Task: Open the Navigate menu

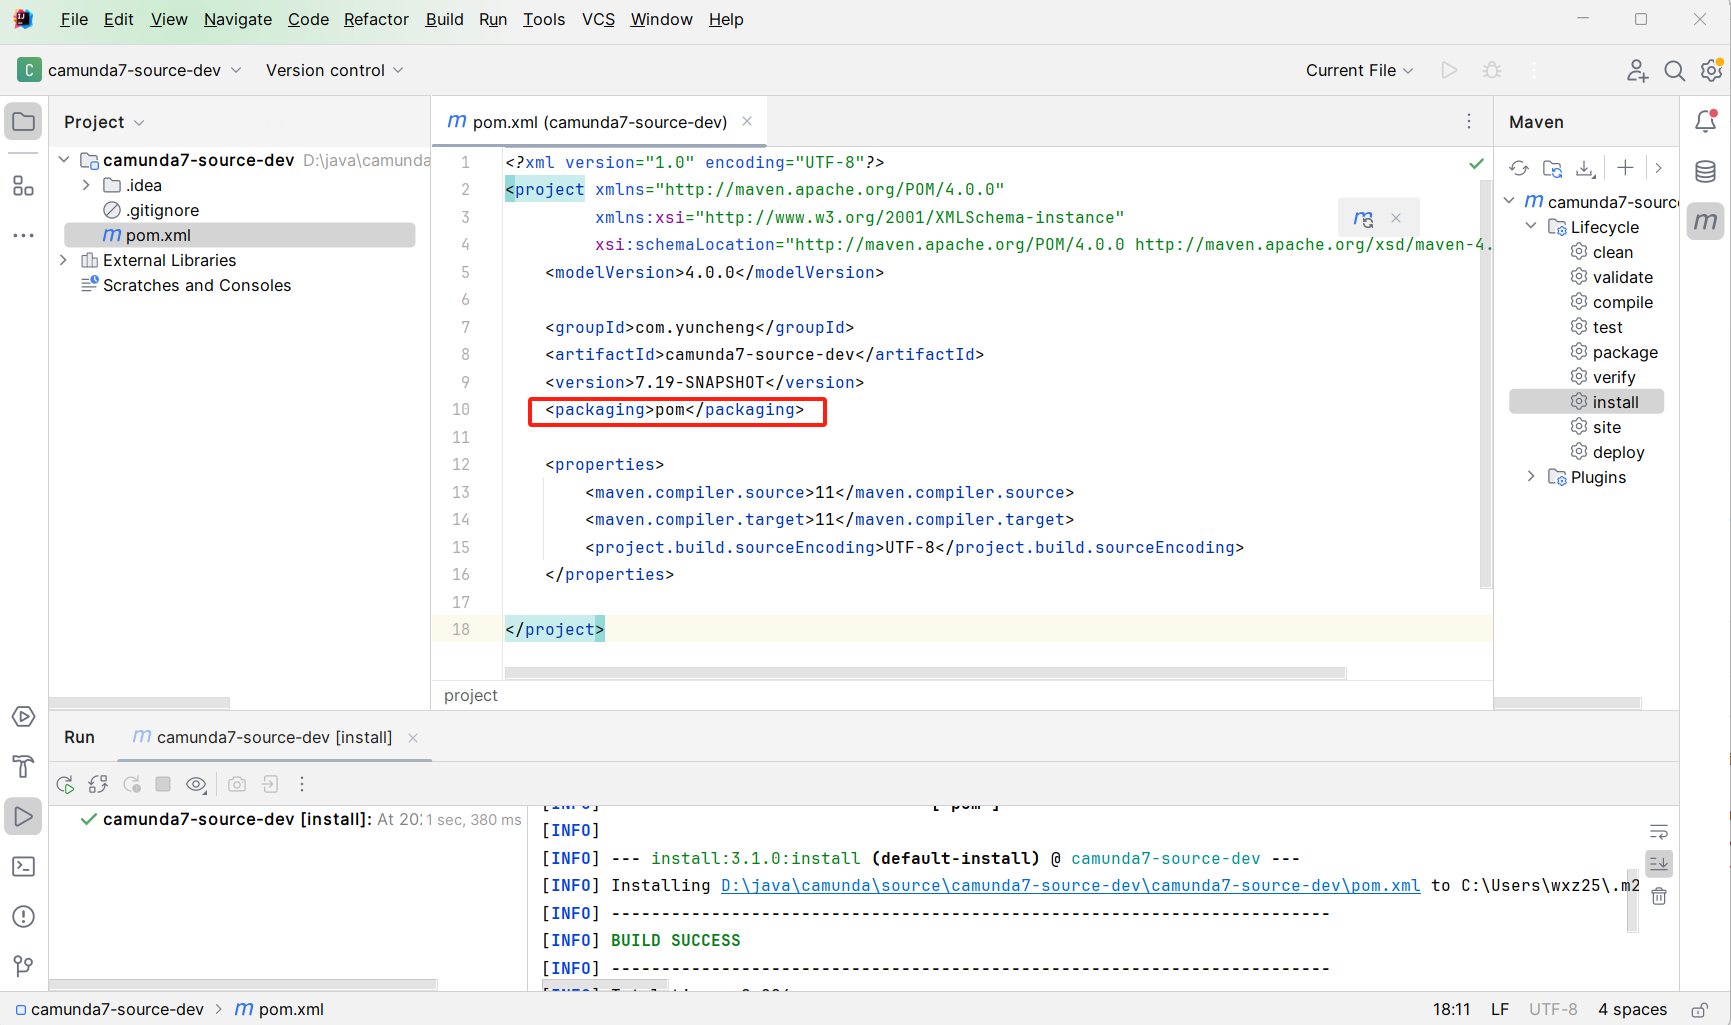Action: (x=238, y=19)
